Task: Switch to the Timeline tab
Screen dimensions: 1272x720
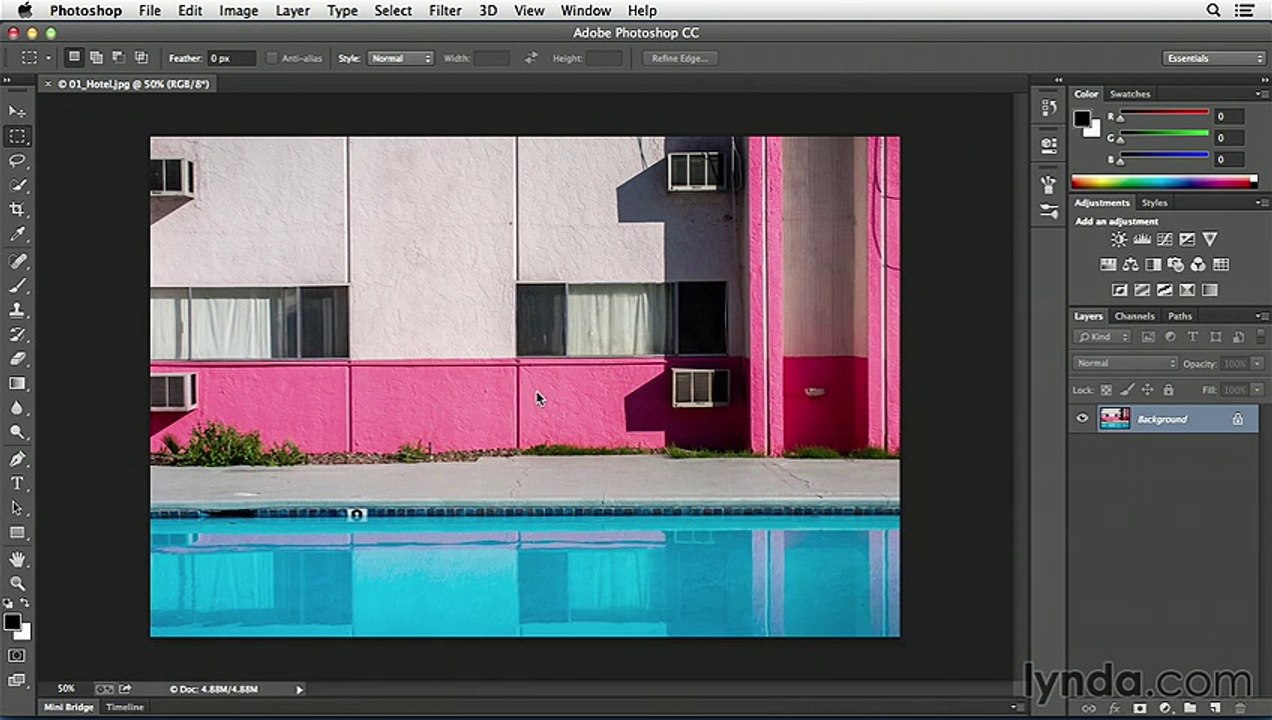Action: pyautogui.click(x=125, y=707)
